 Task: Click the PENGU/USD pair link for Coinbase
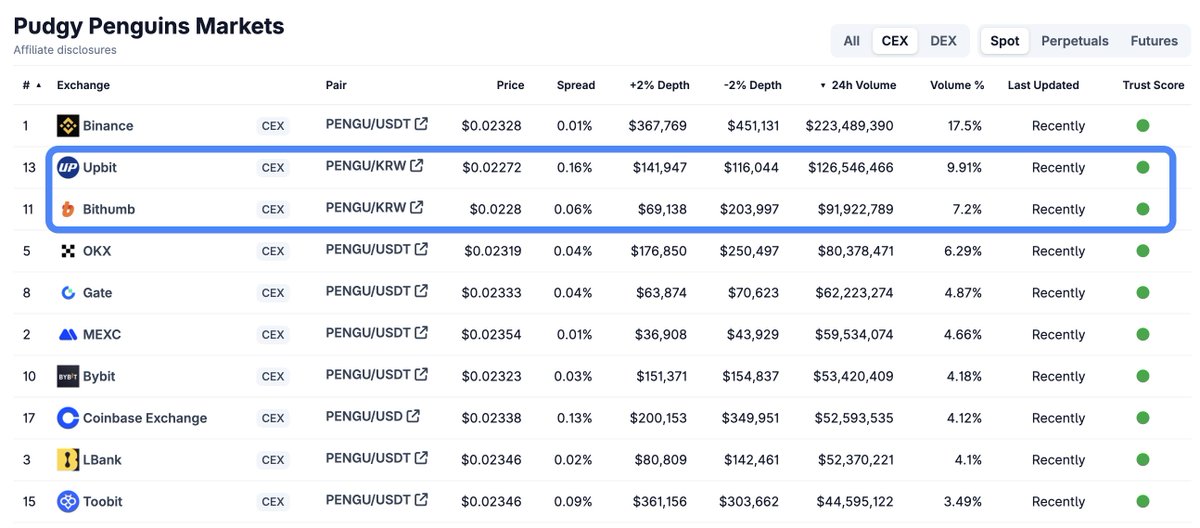coord(364,416)
